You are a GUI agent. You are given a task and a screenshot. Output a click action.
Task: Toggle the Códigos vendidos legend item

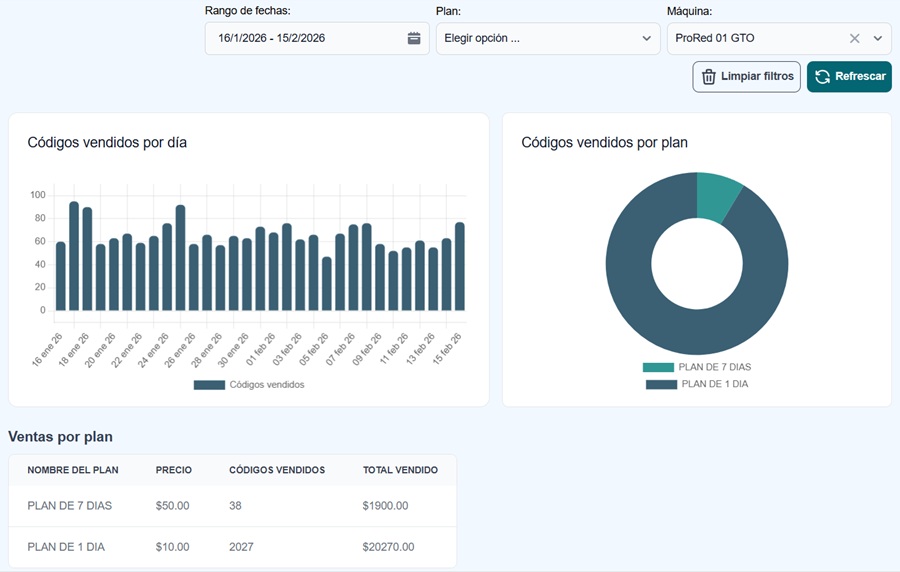249,385
